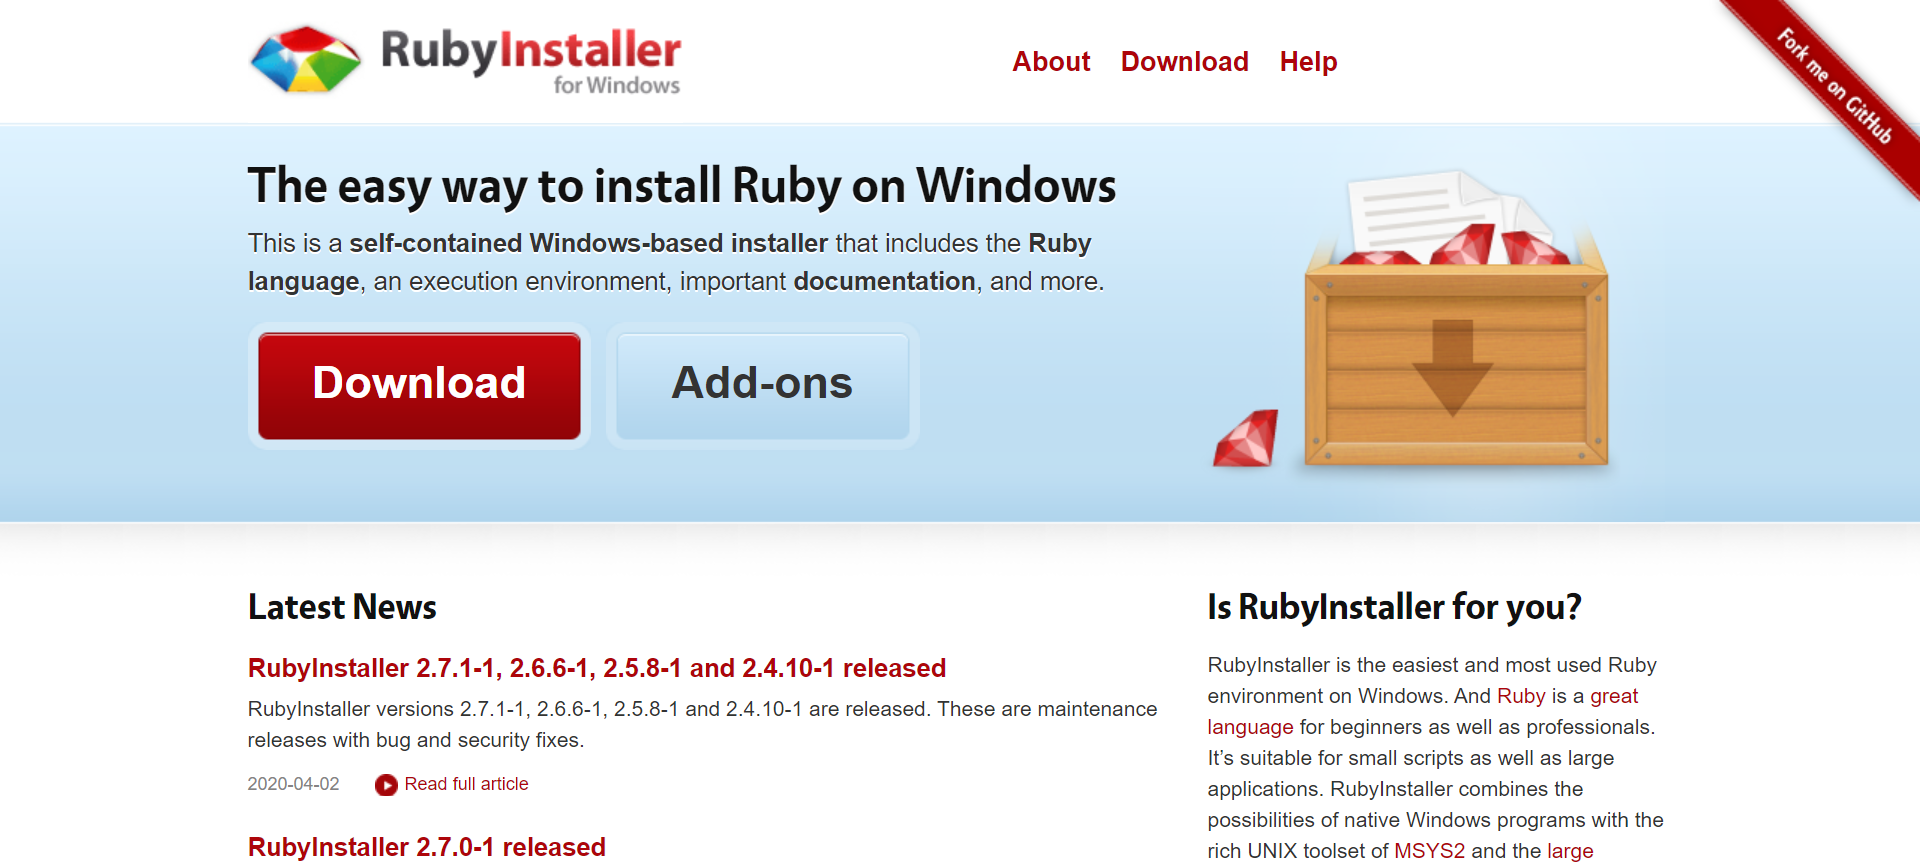Click the red play icon beside Read full article
The width and height of the screenshot is (1920, 867).
(386, 785)
